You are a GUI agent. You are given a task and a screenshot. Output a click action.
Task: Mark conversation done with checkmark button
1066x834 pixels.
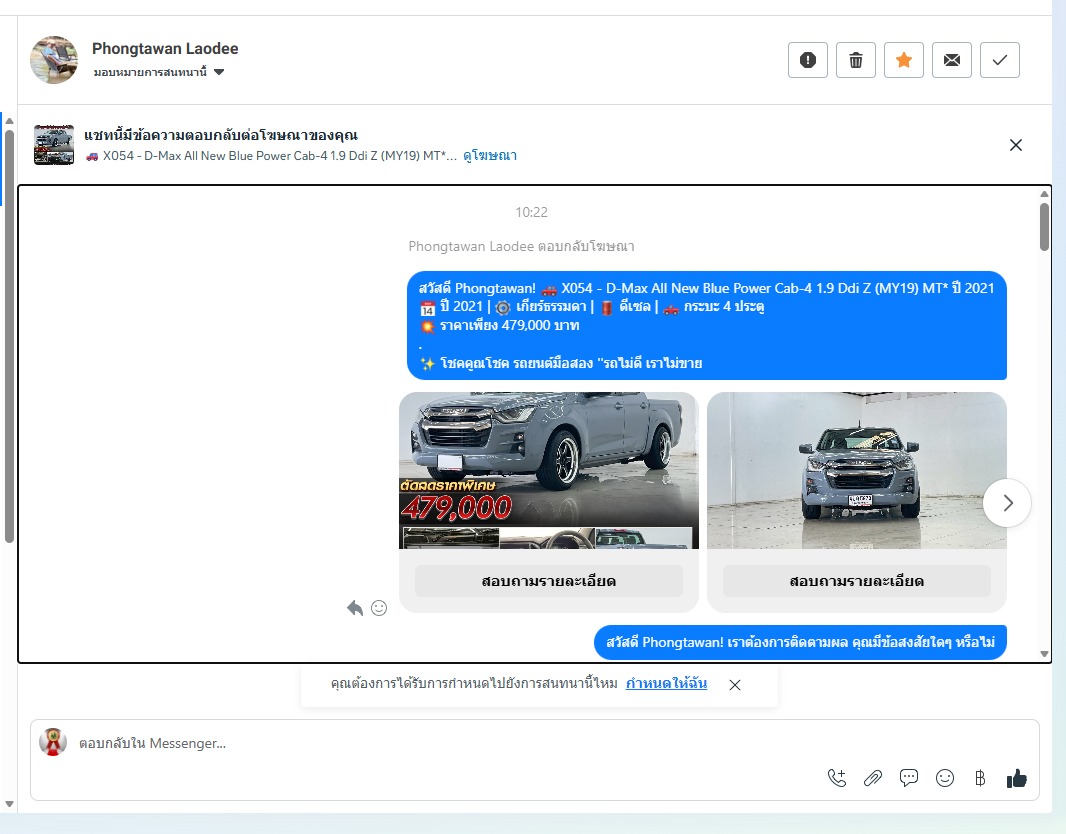(x=1000, y=60)
